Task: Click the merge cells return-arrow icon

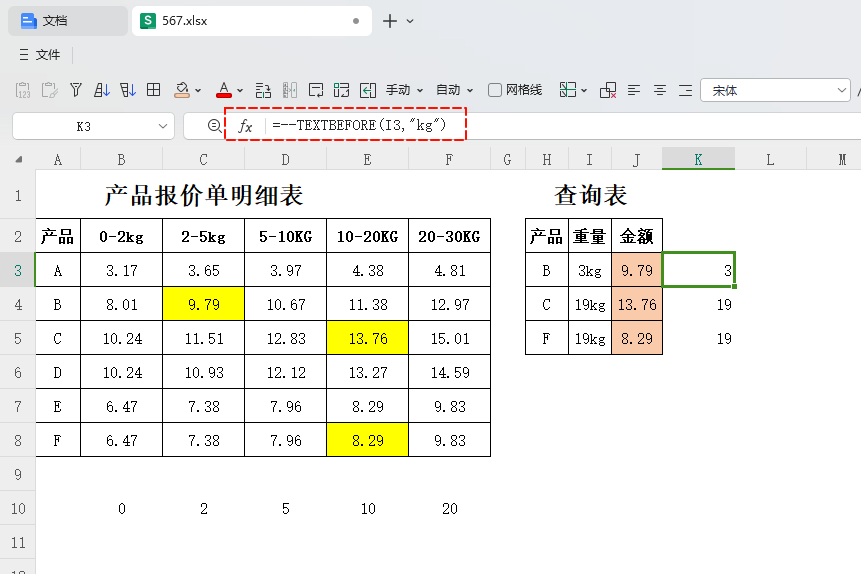Action: [x=316, y=90]
